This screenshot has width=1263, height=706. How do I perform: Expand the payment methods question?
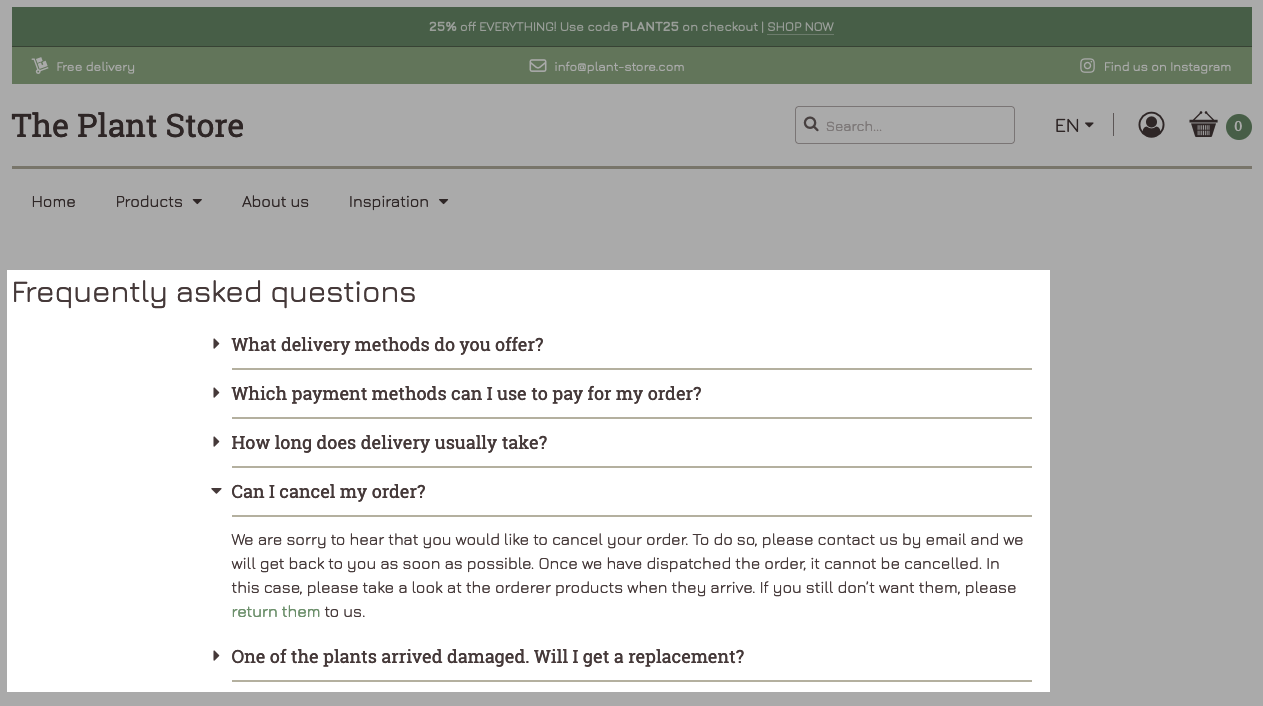(466, 393)
